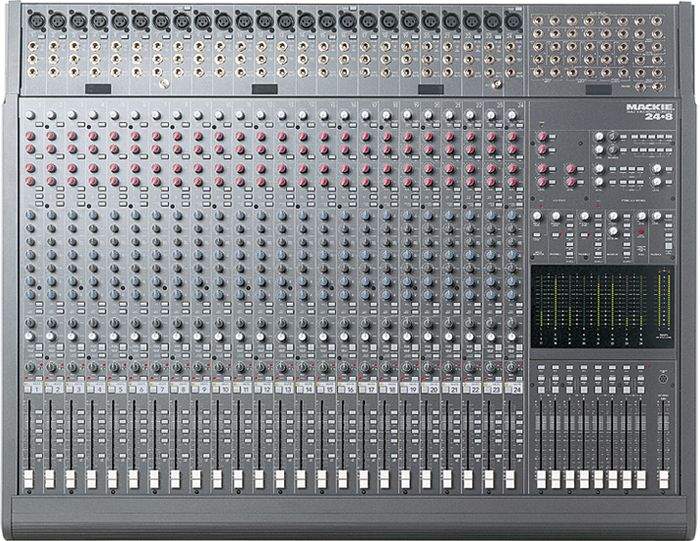
Task: Click the Mackie 24•8 logo
Action: tap(650, 112)
